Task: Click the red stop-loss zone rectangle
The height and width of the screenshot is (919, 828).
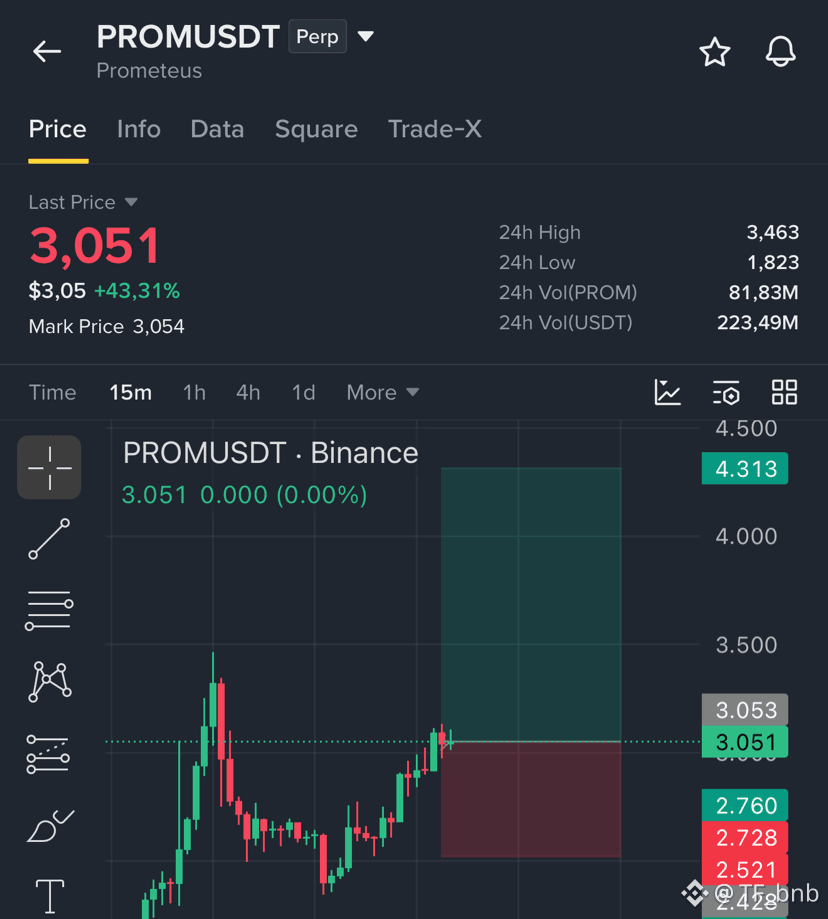Action: pos(530,799)
